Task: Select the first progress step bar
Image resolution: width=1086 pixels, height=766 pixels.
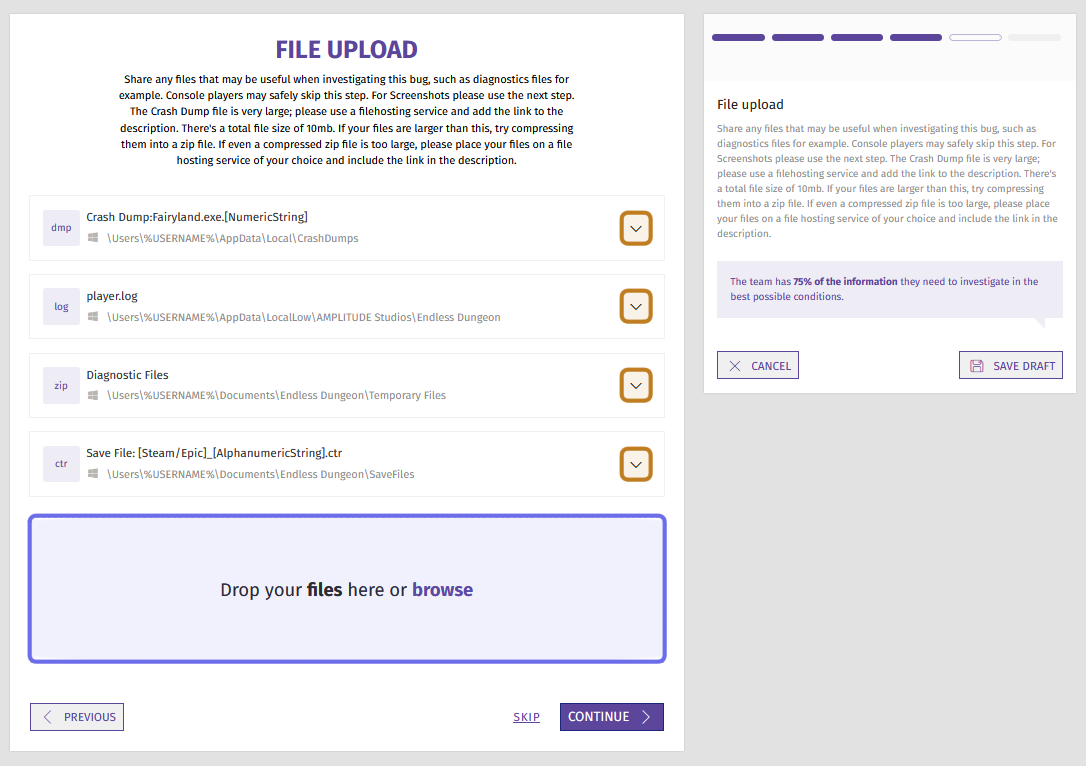Action: [738, 37]
